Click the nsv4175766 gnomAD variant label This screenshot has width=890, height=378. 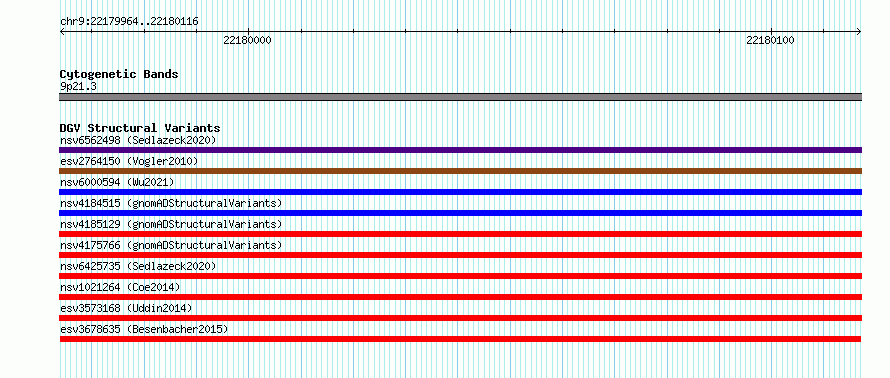point(171,245)
